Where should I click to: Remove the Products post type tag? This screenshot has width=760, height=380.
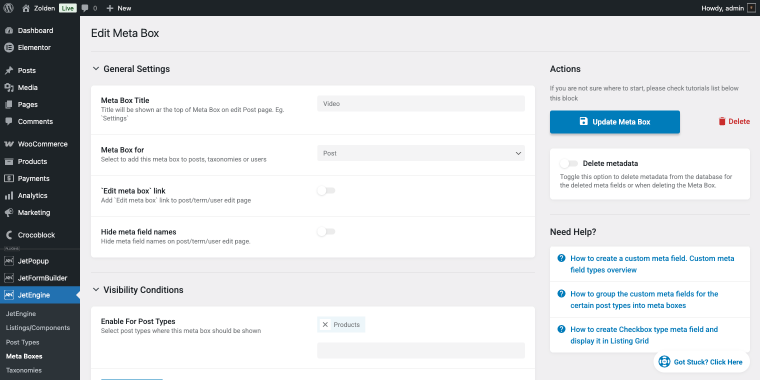(x=325, y=325)
